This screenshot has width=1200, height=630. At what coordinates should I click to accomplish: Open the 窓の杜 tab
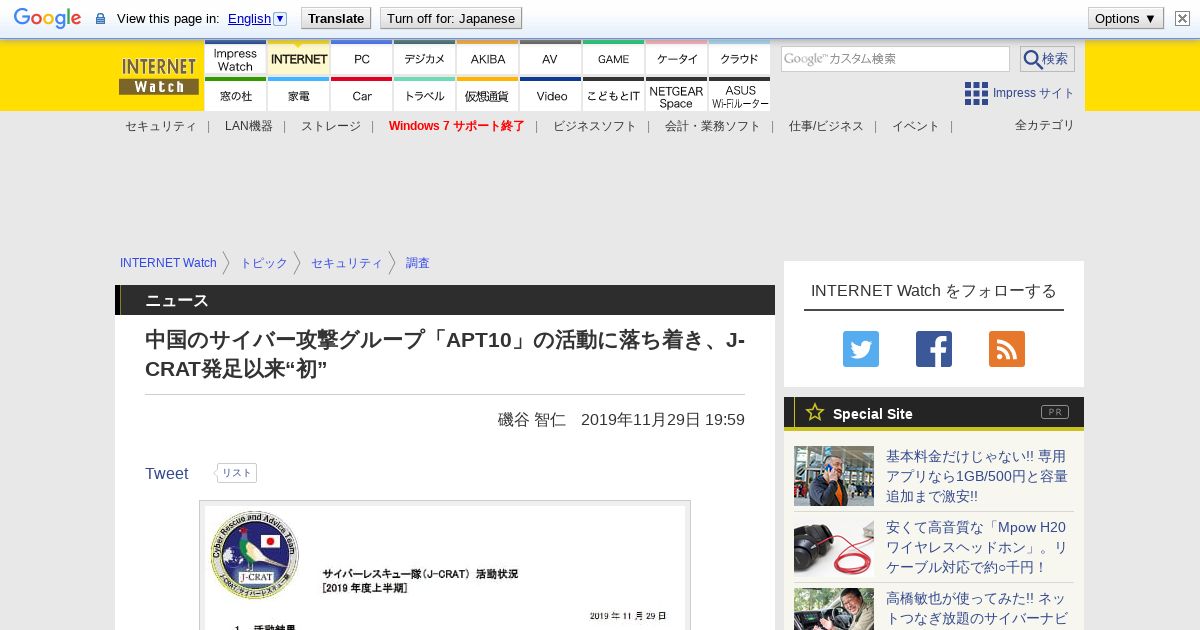[x=235, y=95]
